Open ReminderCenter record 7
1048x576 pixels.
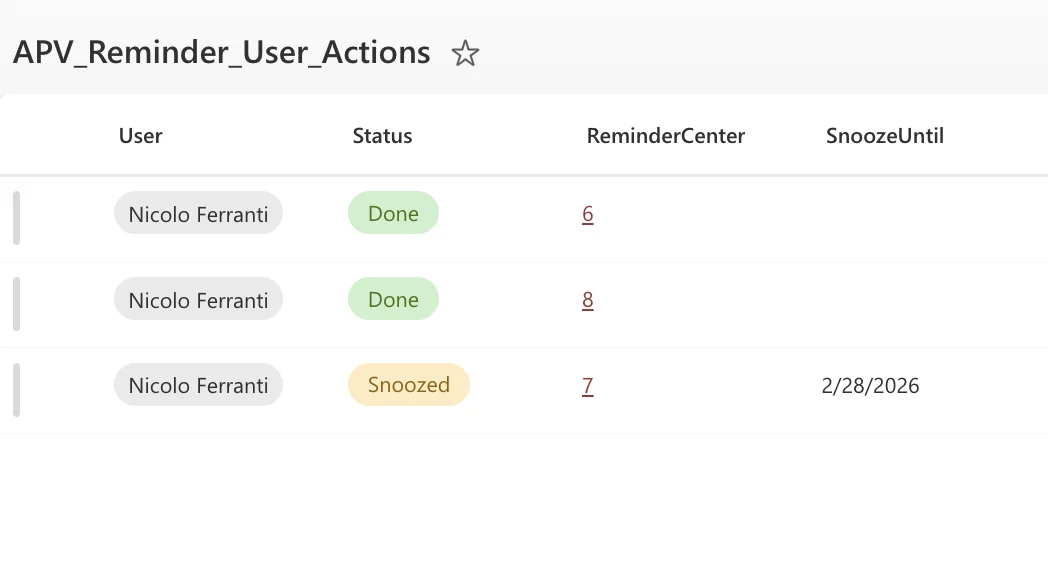point(589,385)
